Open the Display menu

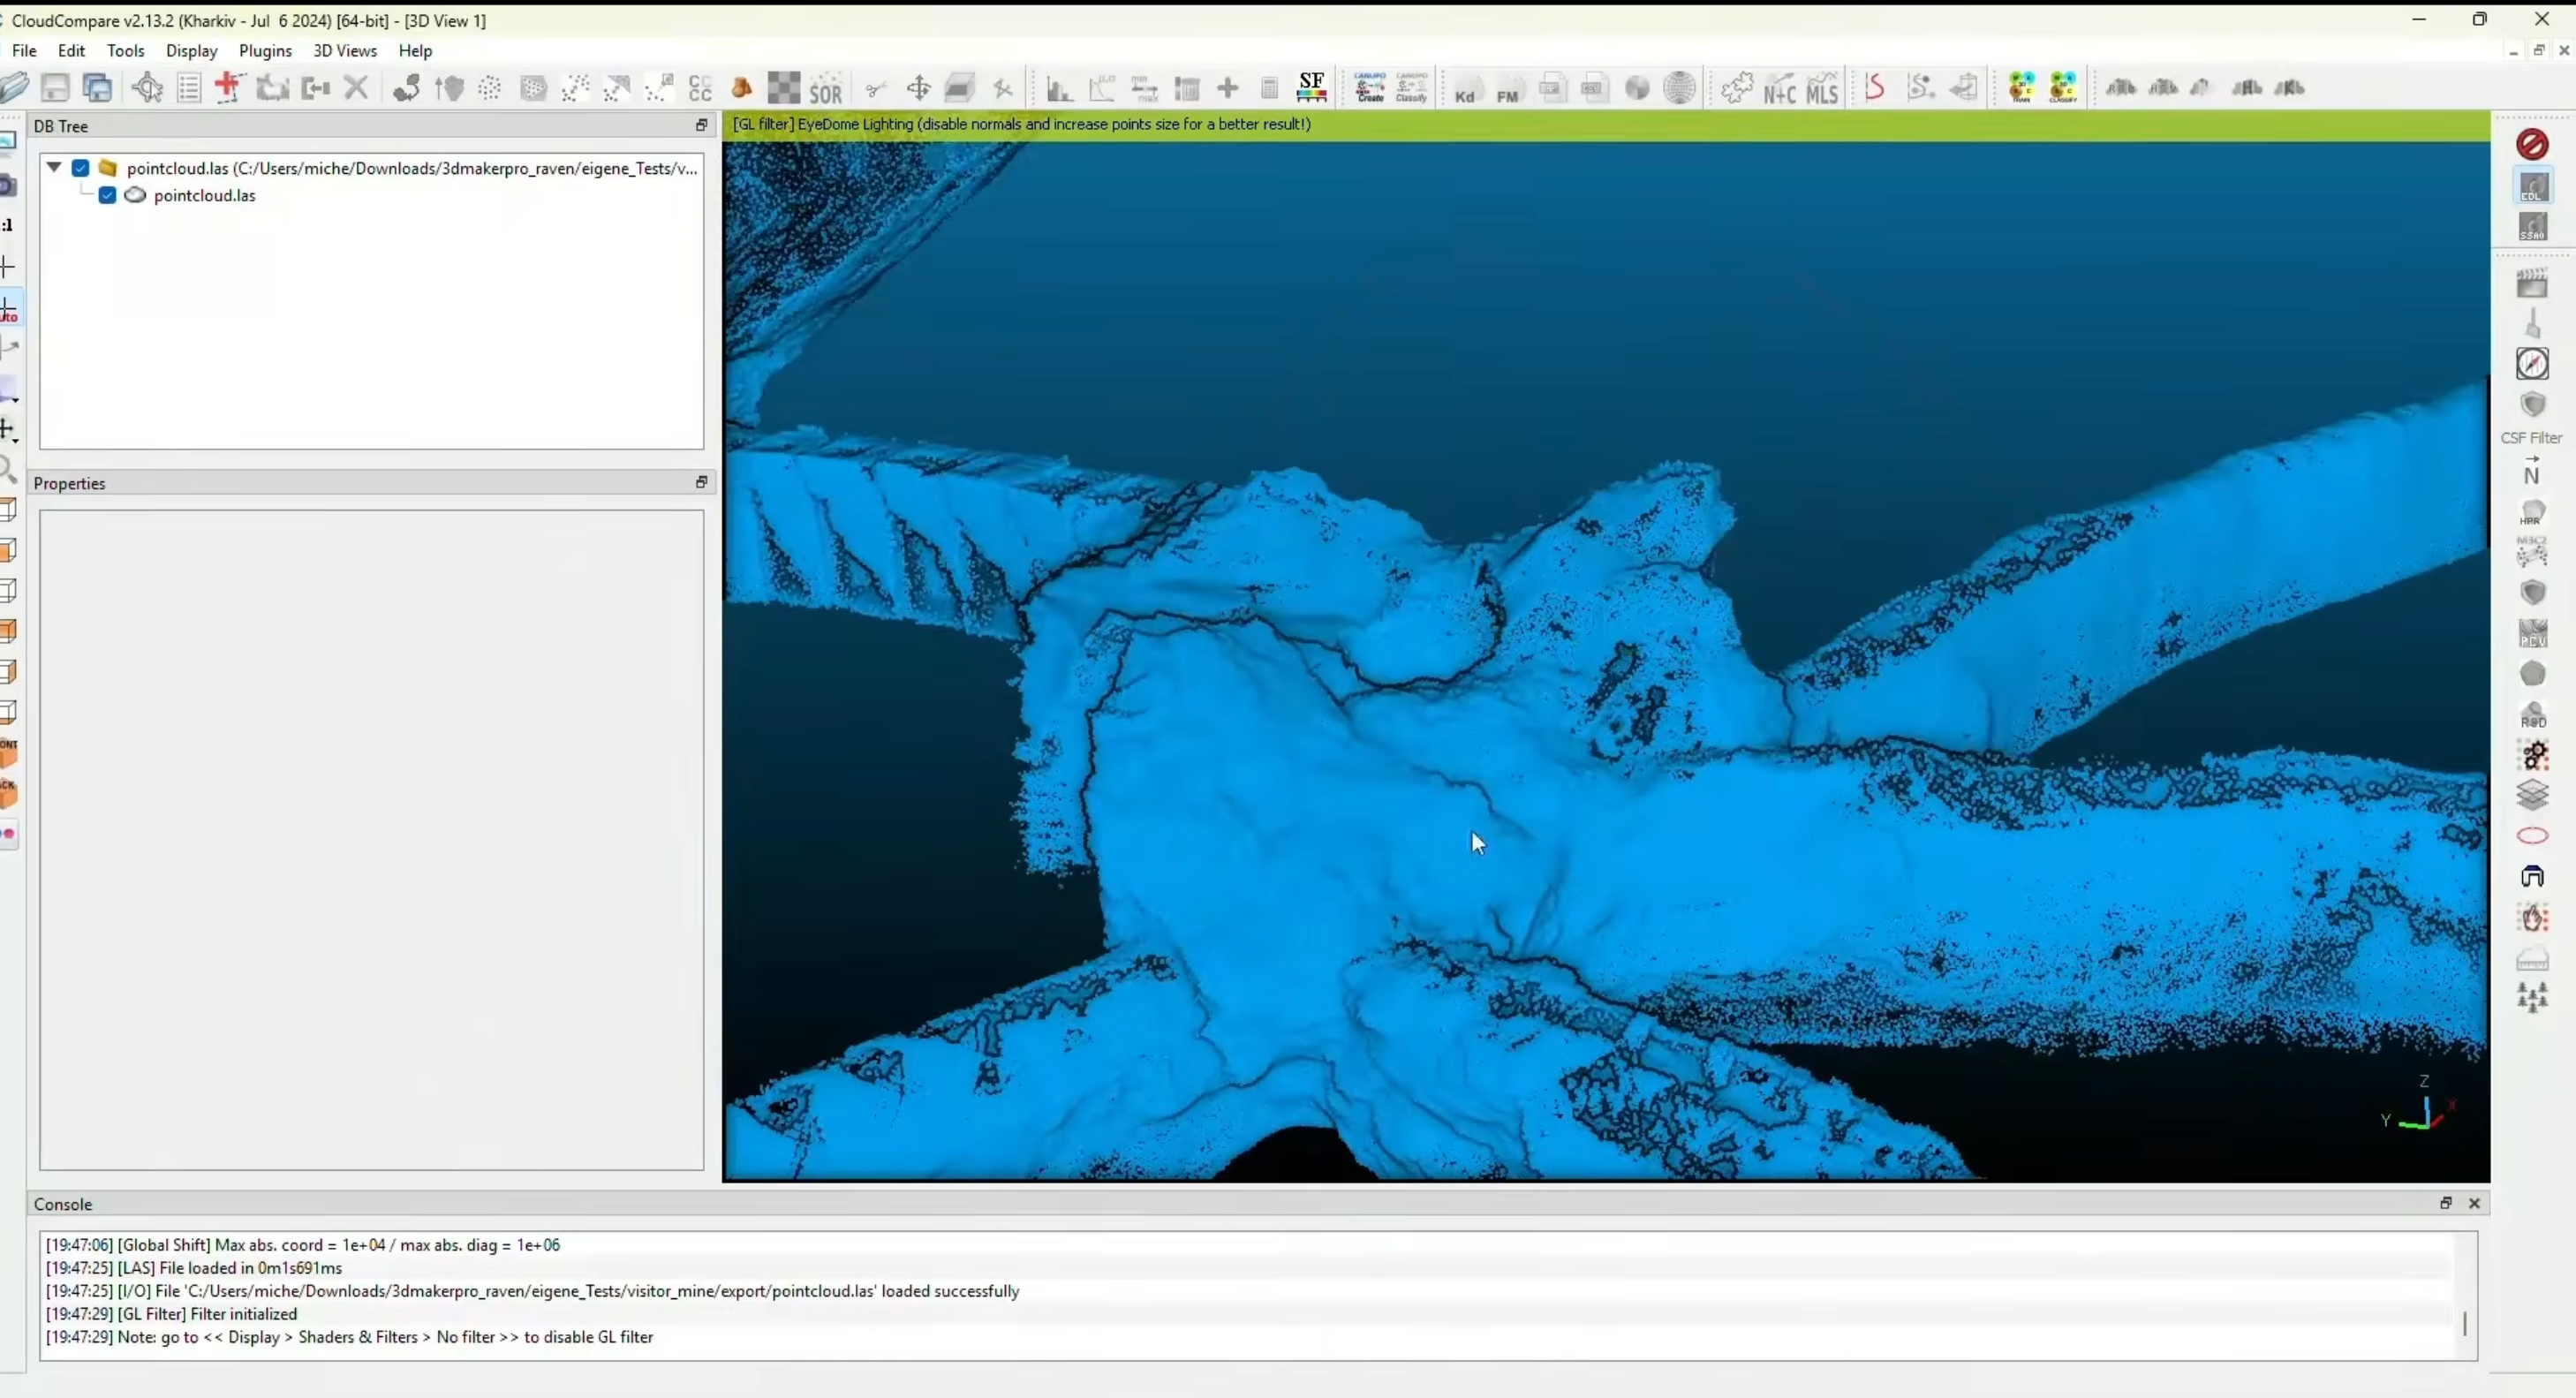click(x=191, y=50)
